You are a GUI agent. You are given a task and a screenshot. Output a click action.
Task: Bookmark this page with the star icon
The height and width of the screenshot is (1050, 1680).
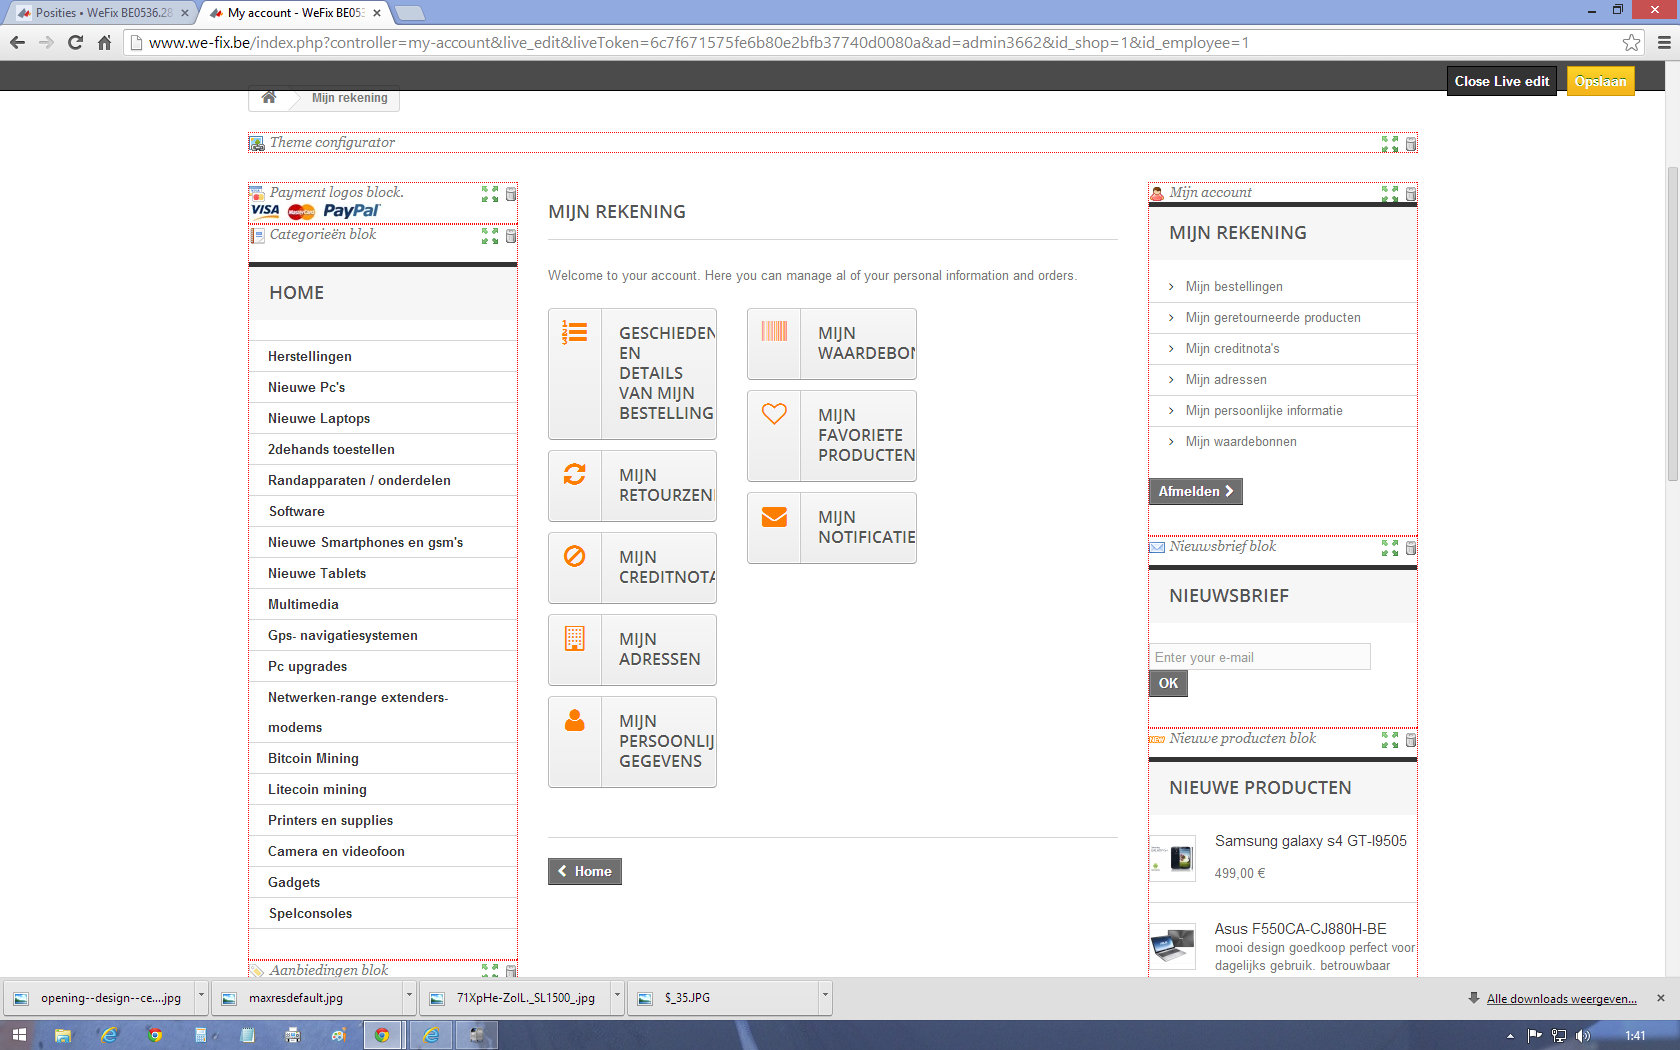click(x=1631, y=42)
